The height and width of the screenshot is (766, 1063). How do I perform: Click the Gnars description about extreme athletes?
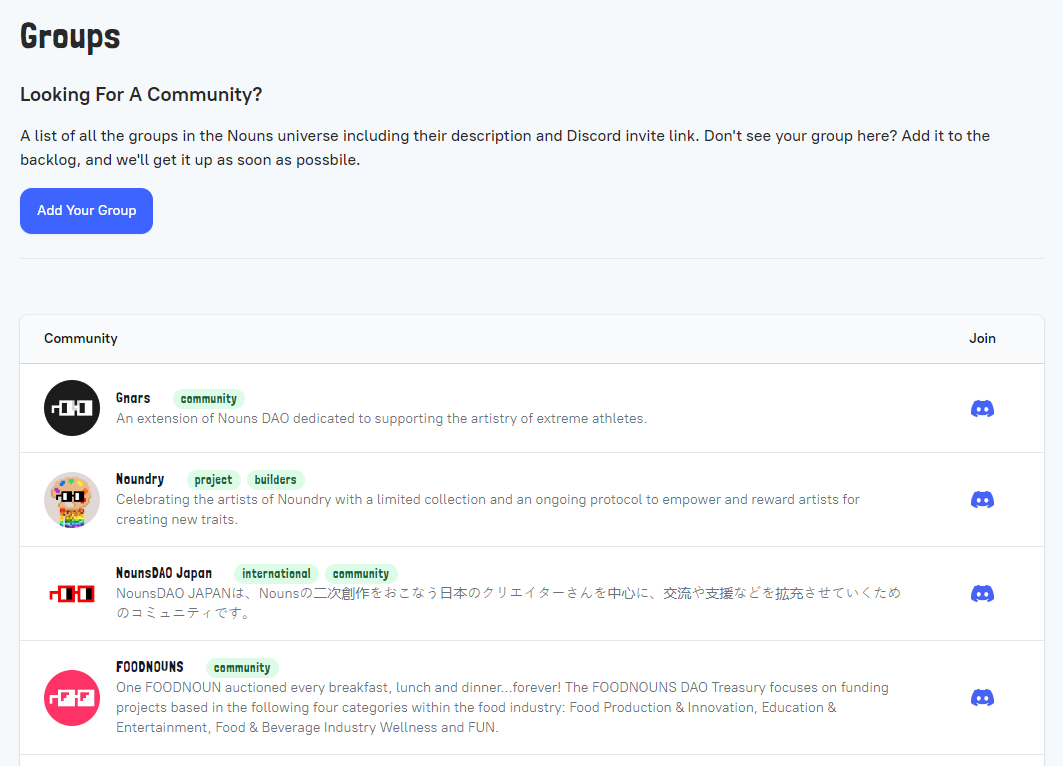[382, 418]
